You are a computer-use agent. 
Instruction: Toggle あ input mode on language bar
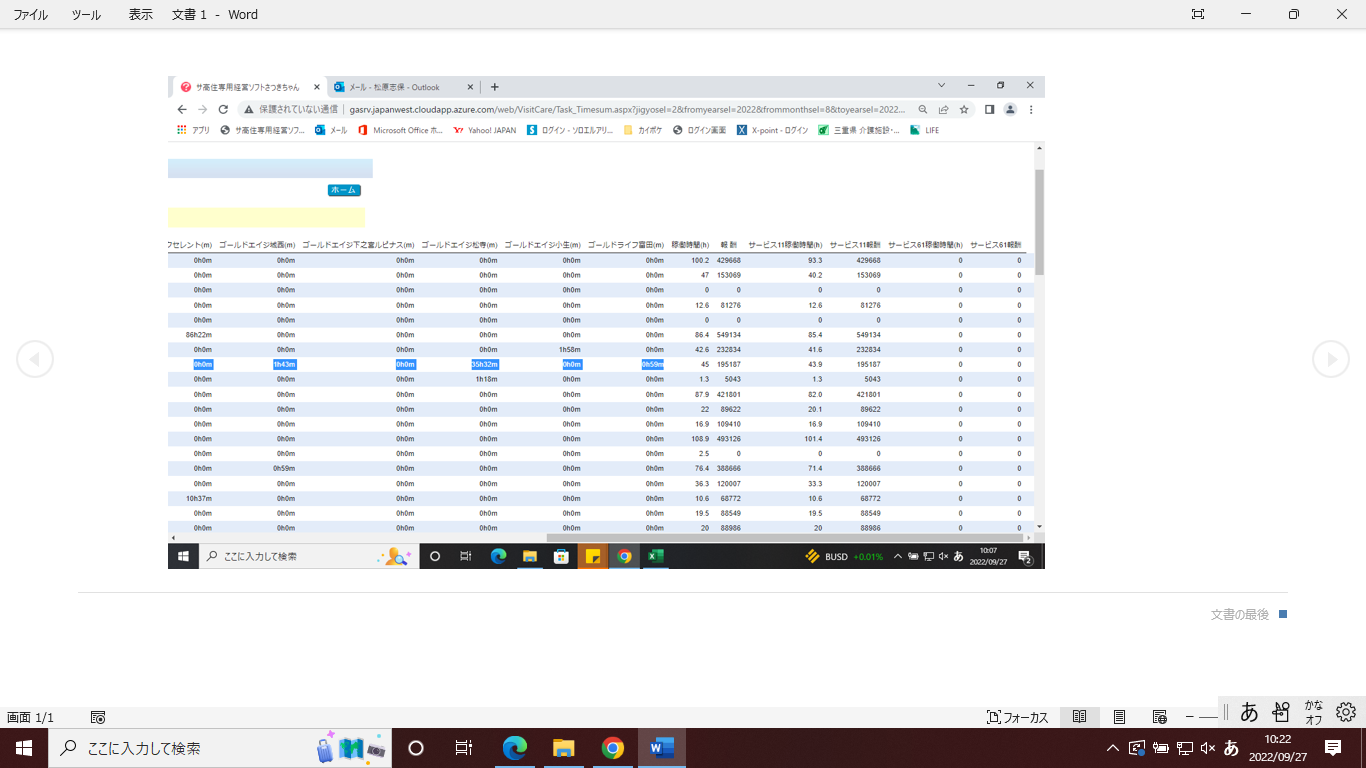click(1249, 711)
